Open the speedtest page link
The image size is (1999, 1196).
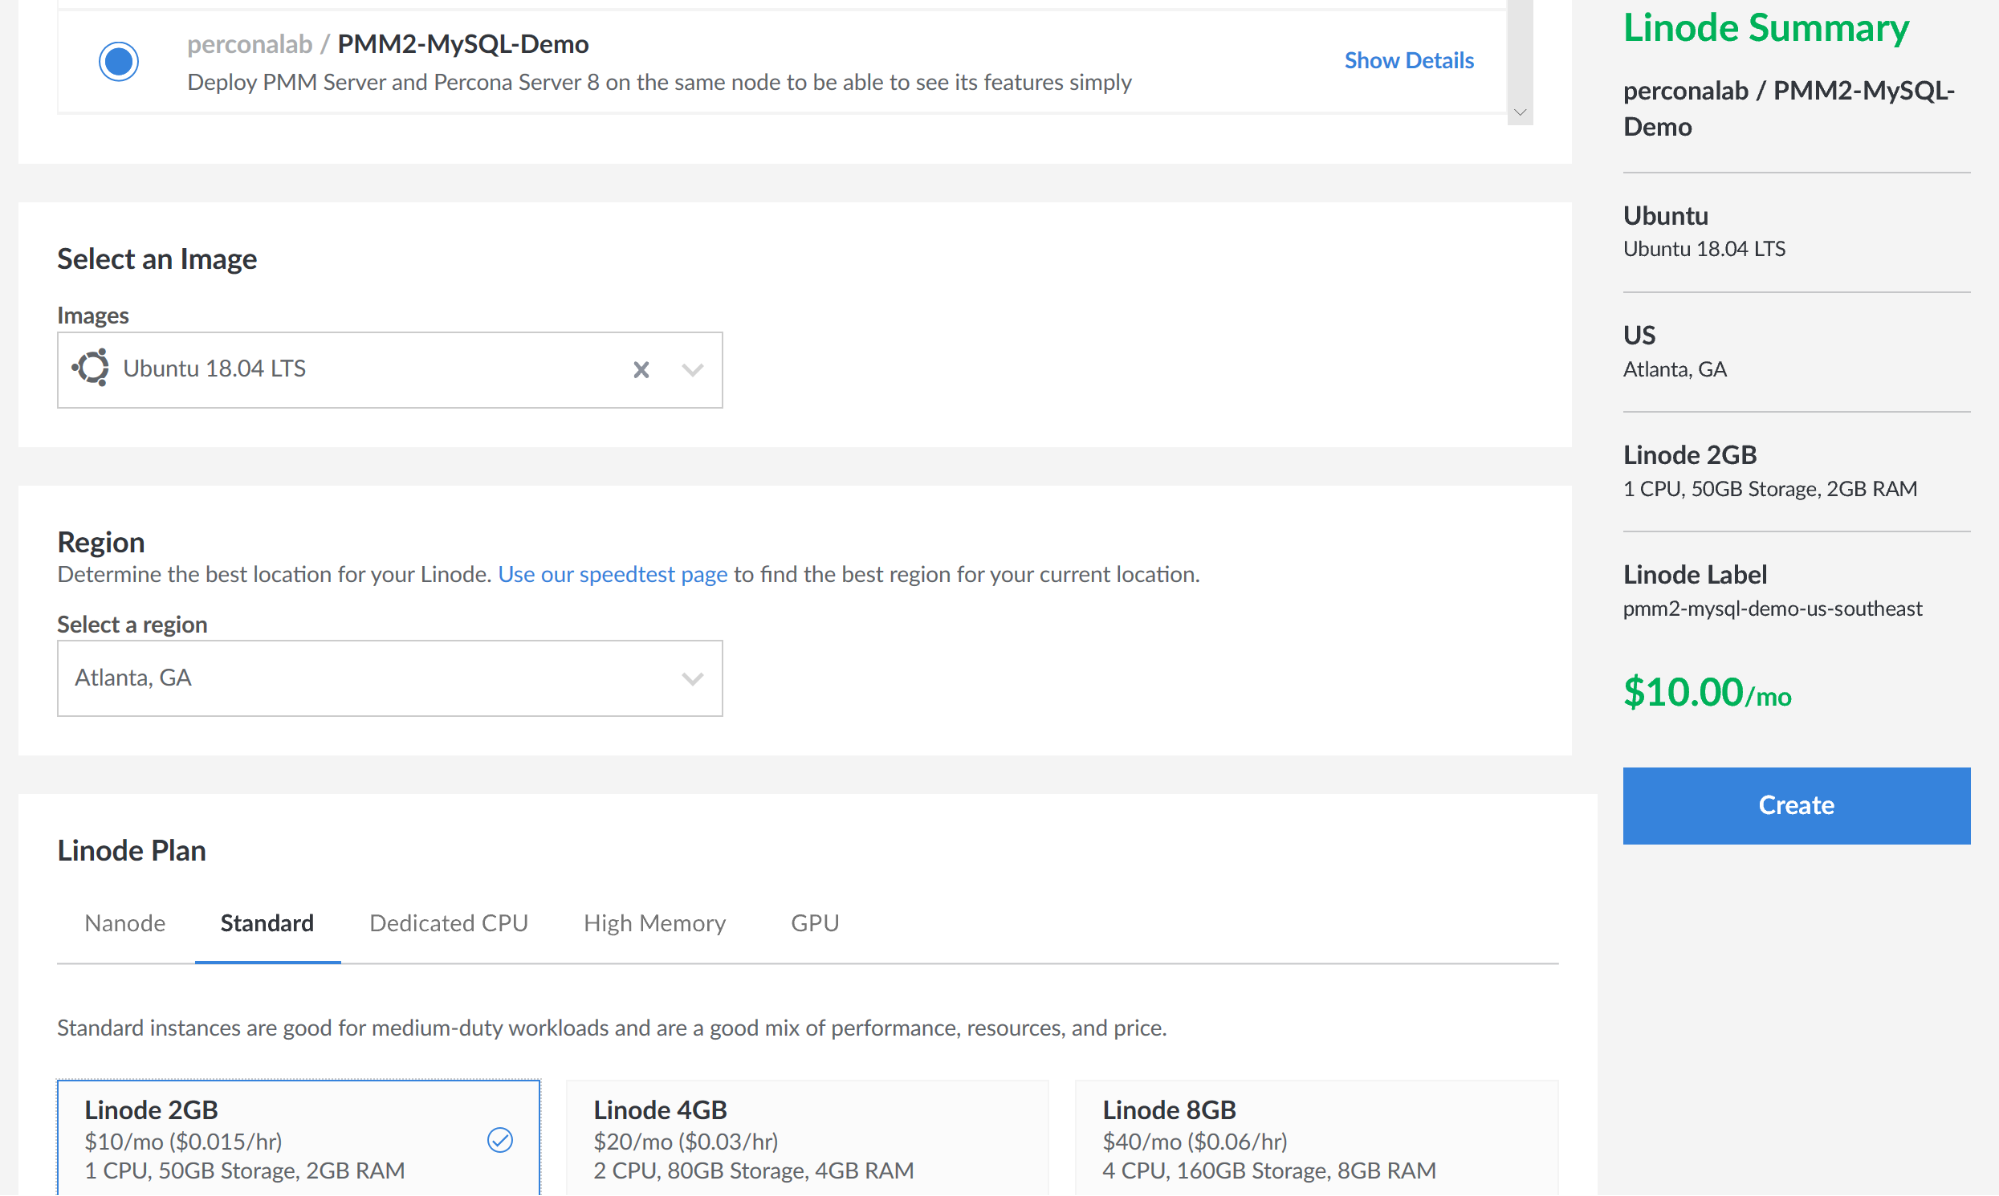click(x=611, y=574)
